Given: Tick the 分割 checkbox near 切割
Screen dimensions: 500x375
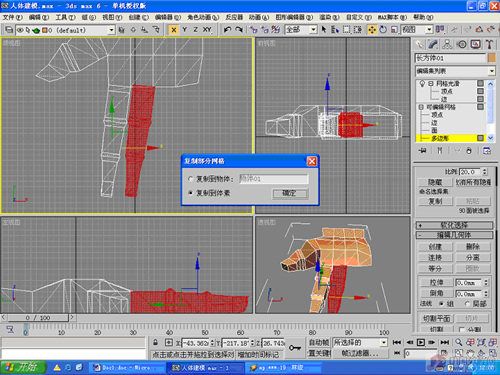Looking at the screenshot, I should point(462,329).
